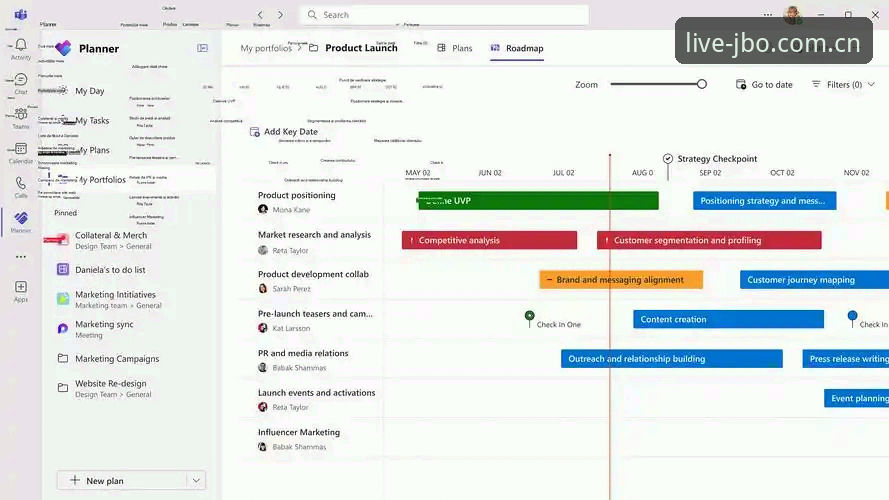Click the Zoom slider handle

coord(702,84)
